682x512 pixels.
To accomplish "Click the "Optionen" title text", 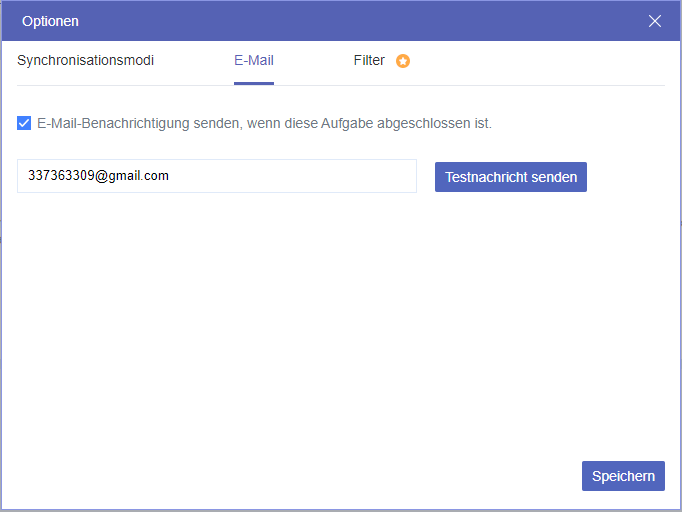I will [50, 21].
